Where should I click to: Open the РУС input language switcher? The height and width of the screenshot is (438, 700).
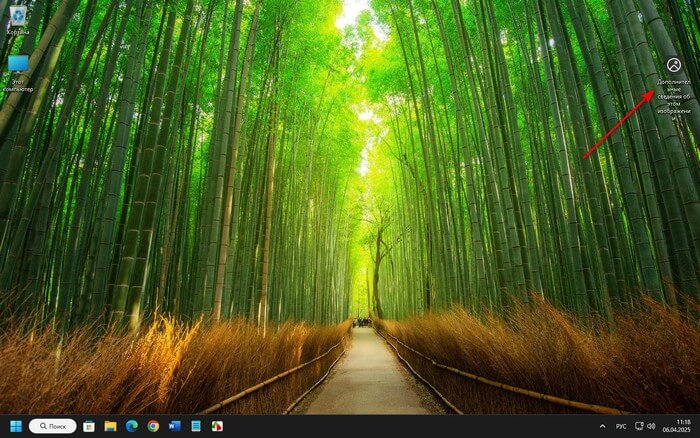[620, 426]
